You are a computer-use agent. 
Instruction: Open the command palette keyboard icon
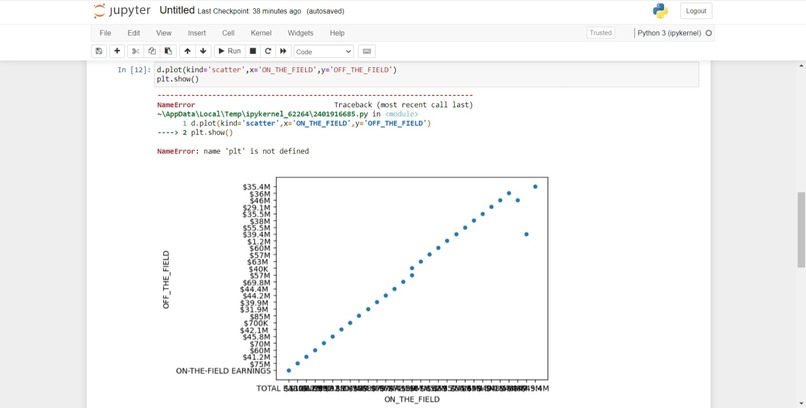coord(367,51)
